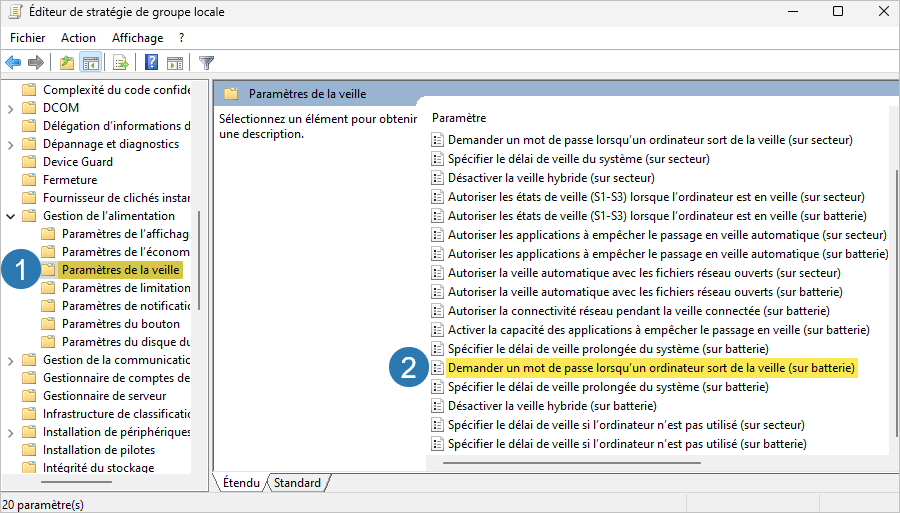Click the Back arrow toolbar icon

13,63
